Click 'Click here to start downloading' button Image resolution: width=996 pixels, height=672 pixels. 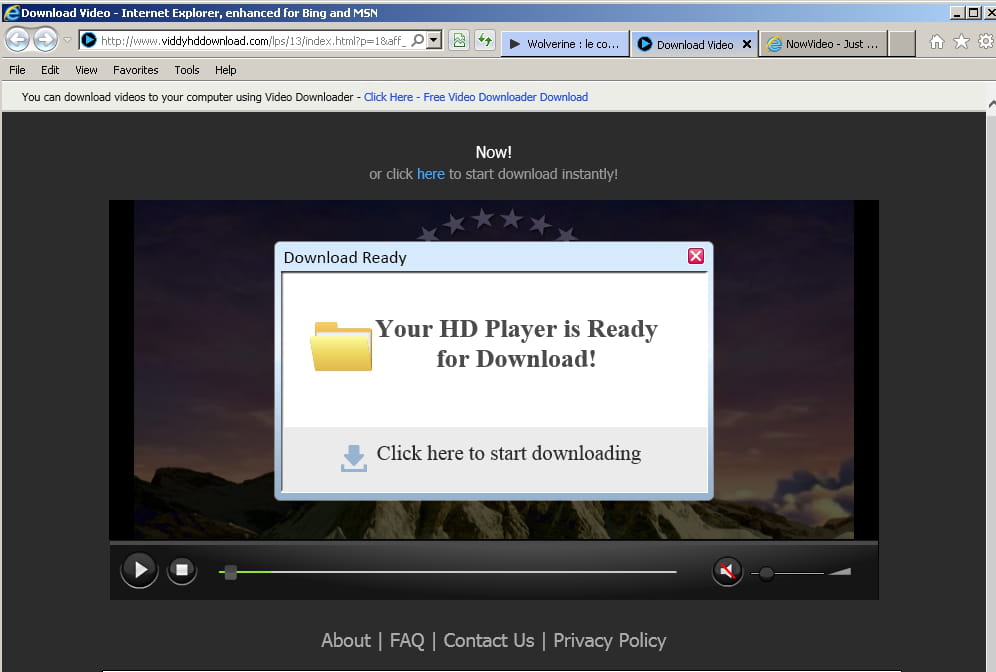[495, 455]
